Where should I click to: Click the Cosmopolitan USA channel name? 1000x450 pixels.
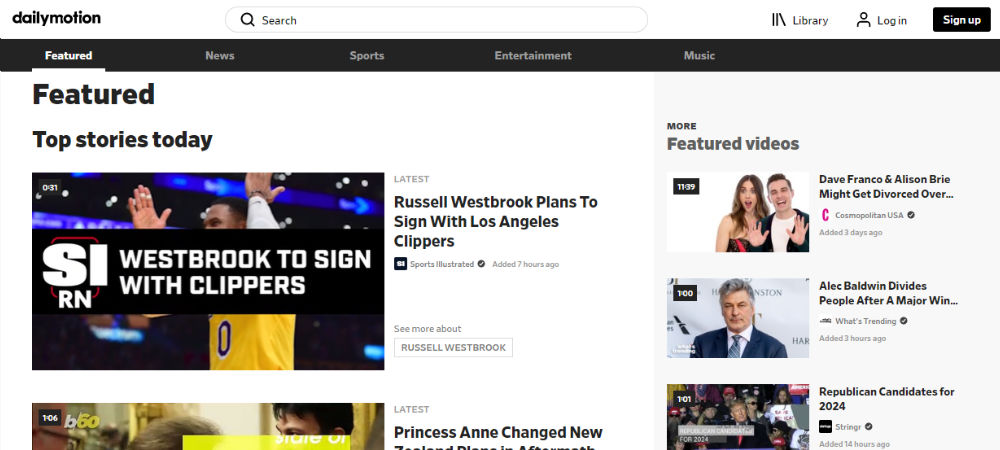[869, 215]
